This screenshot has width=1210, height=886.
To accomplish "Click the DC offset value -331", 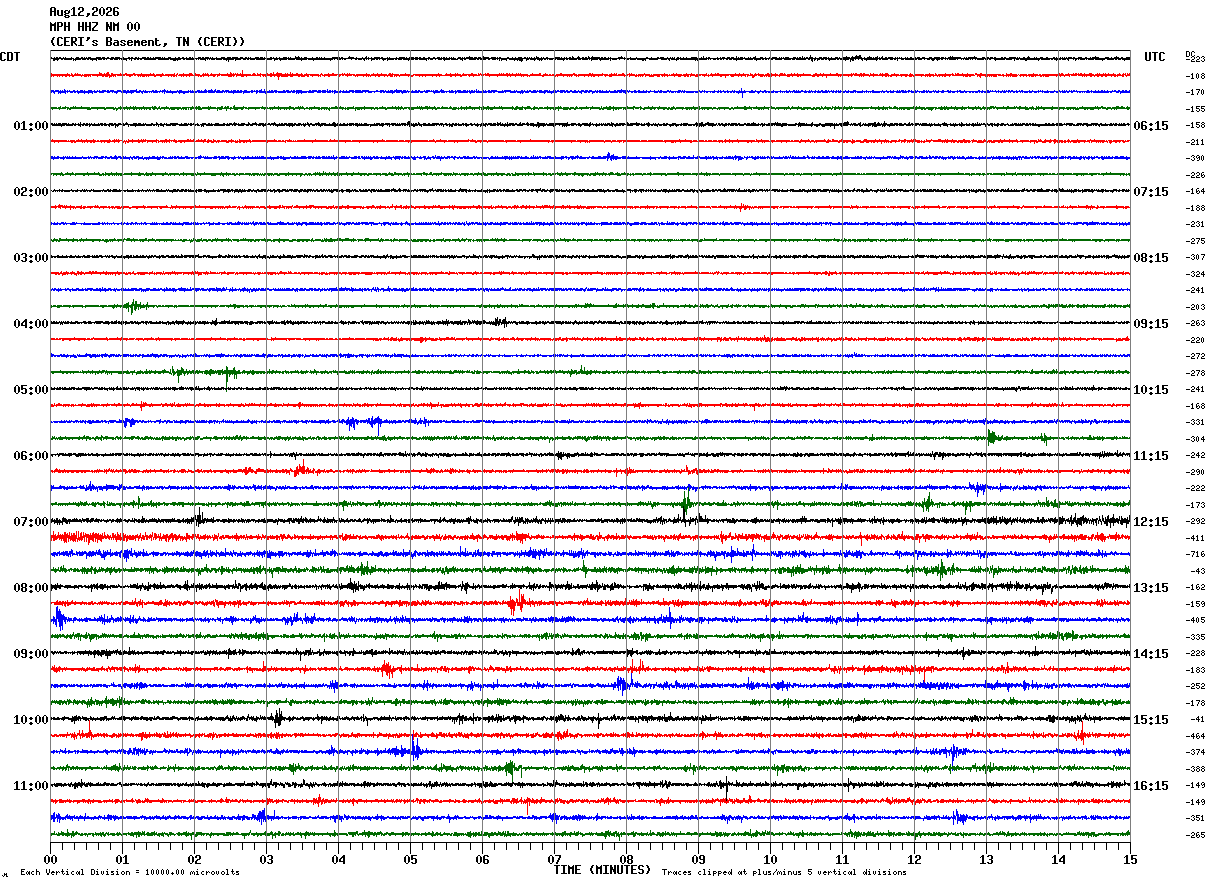I will tap(1195, 423).
